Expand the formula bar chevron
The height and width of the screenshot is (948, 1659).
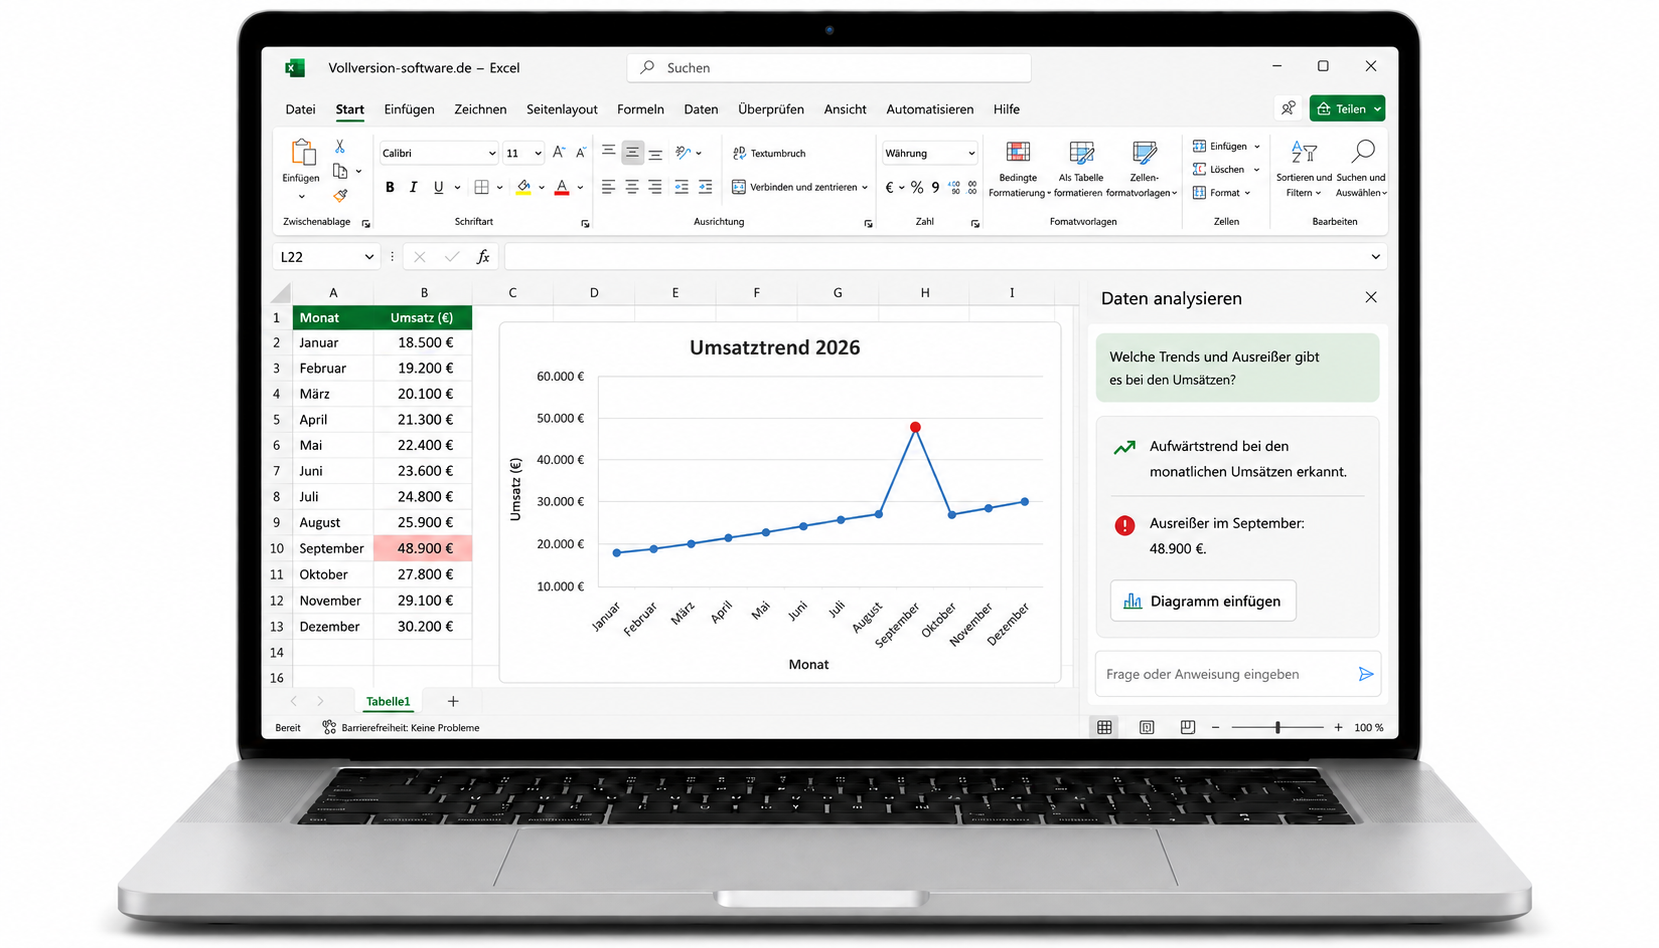[1375, 257]
